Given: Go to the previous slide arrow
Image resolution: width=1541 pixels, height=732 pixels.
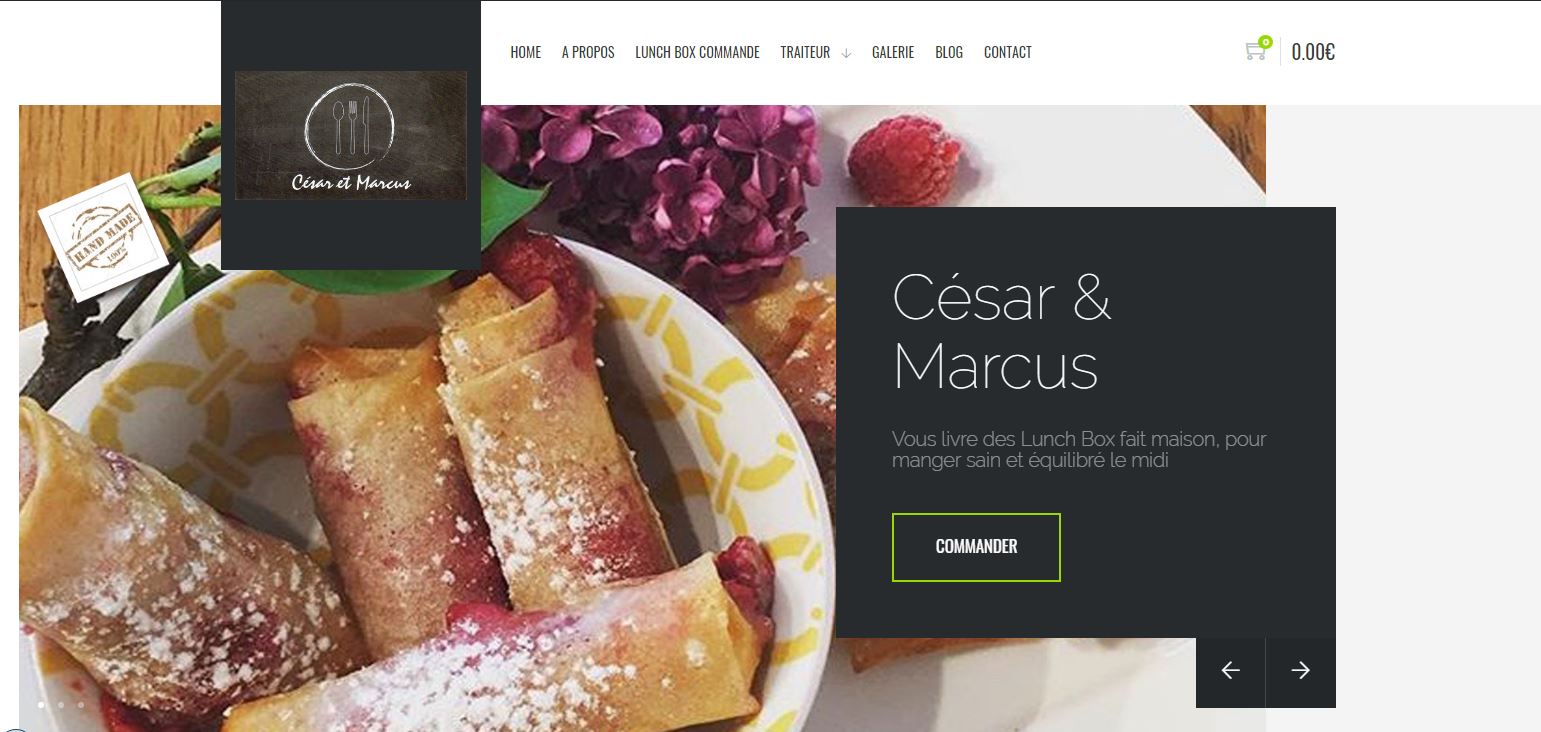Looking at the screenshot, I should pyautogui.click(x=1230, y=671).
